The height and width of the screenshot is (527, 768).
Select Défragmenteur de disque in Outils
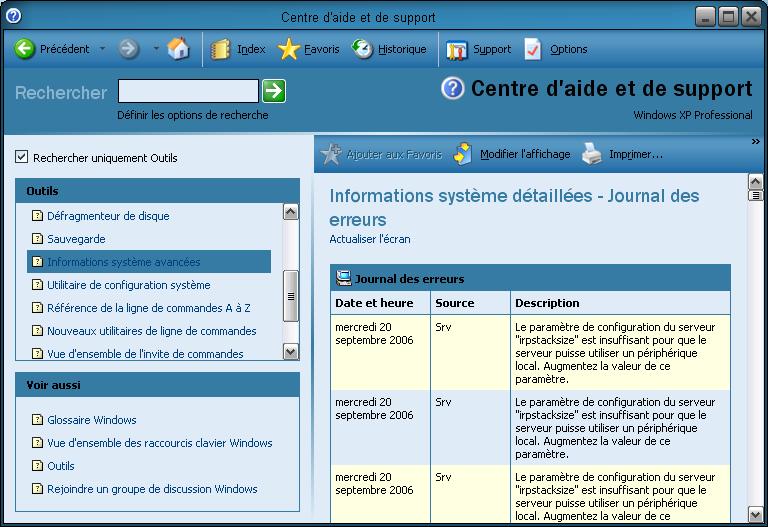click(x=108, y=216)
